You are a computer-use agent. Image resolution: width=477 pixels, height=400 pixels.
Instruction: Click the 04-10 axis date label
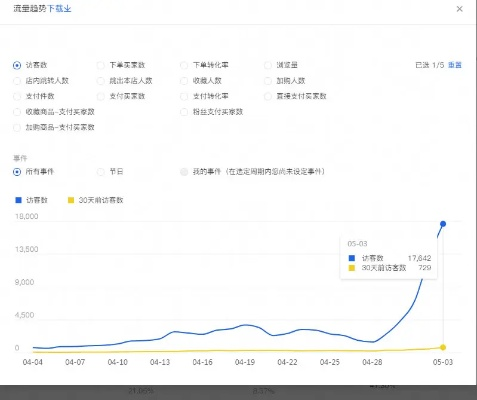point(117,362)
